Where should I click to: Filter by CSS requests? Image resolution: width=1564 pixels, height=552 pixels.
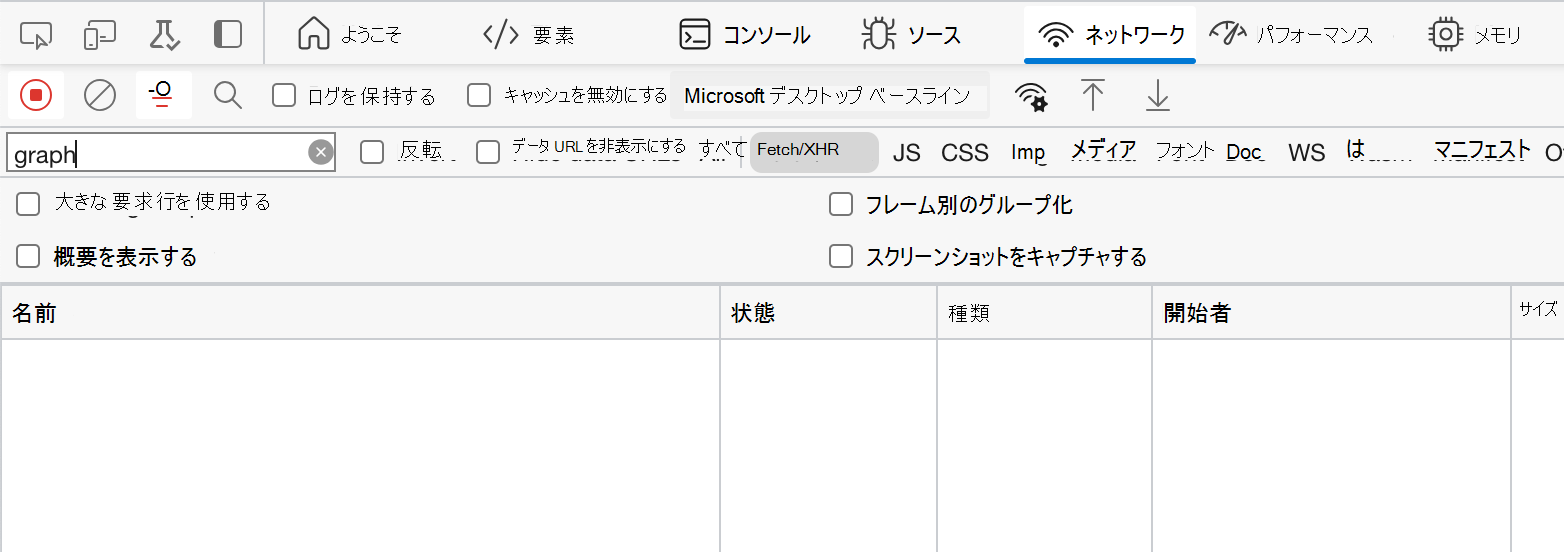pos(965,152)
